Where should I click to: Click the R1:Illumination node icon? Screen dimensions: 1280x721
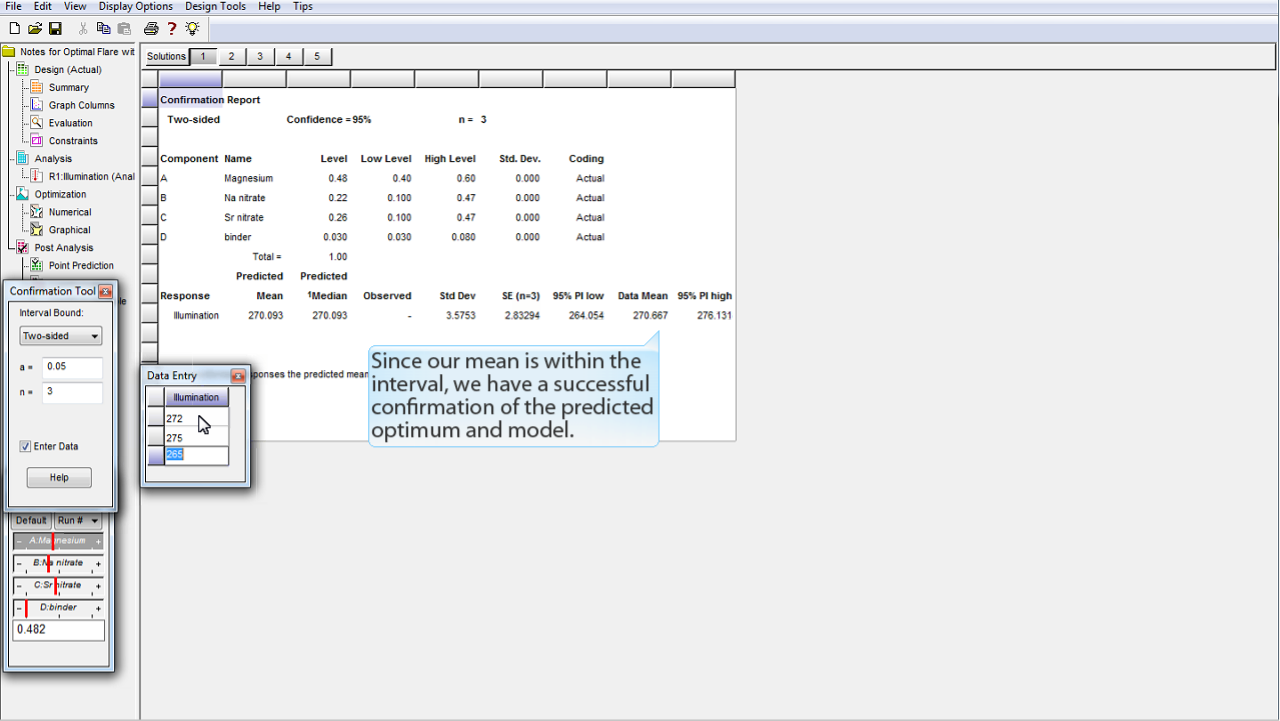(x=37, y=176)
